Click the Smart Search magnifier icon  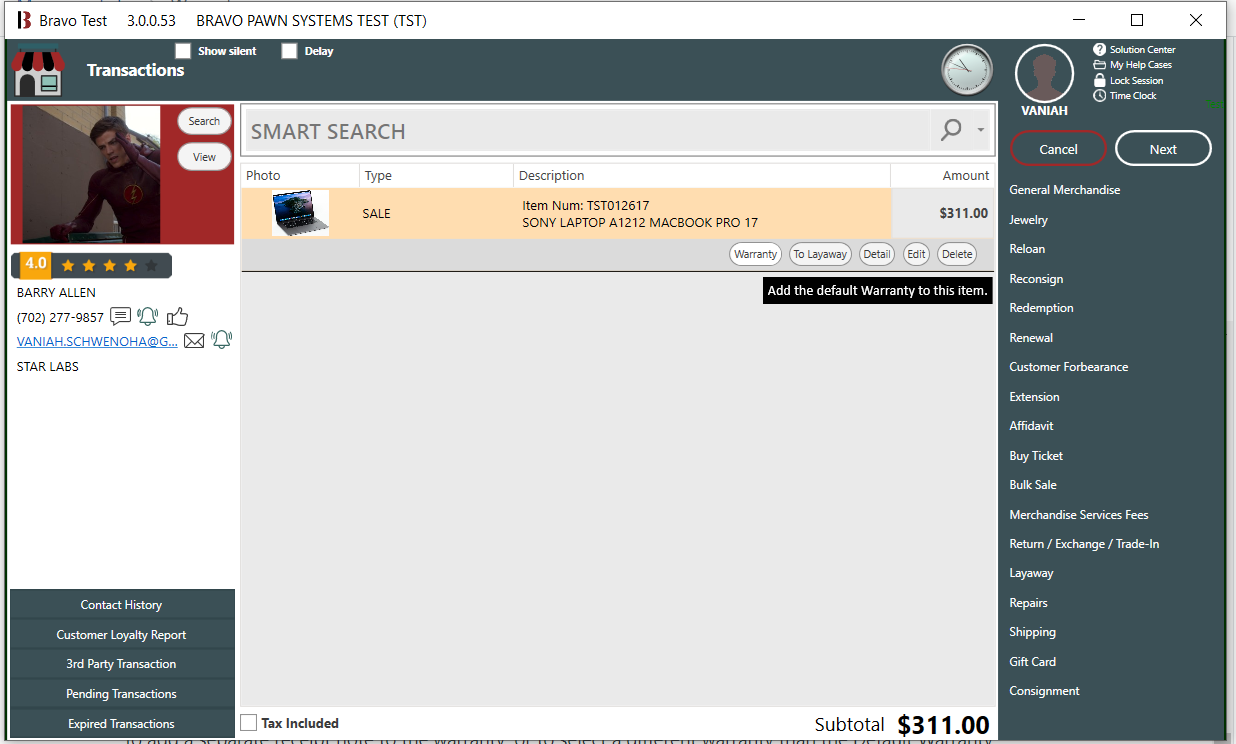click(x=951, y=130)
